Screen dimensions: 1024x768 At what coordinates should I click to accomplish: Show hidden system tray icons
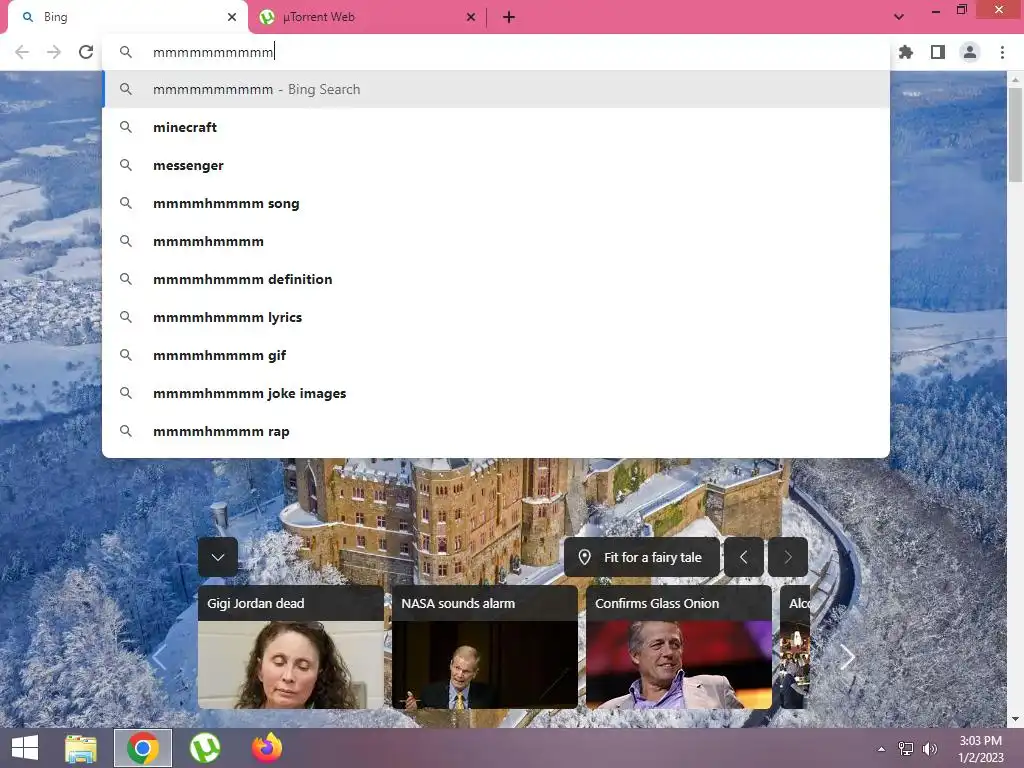[881, 749]
